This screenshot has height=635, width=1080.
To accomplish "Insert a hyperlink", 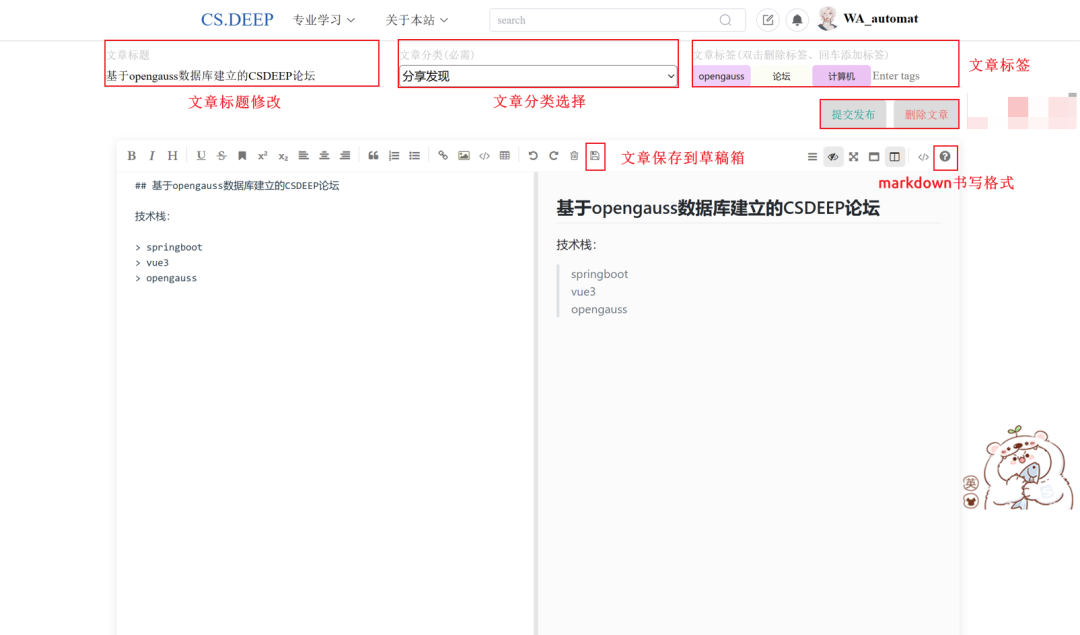I will point(443,156).
